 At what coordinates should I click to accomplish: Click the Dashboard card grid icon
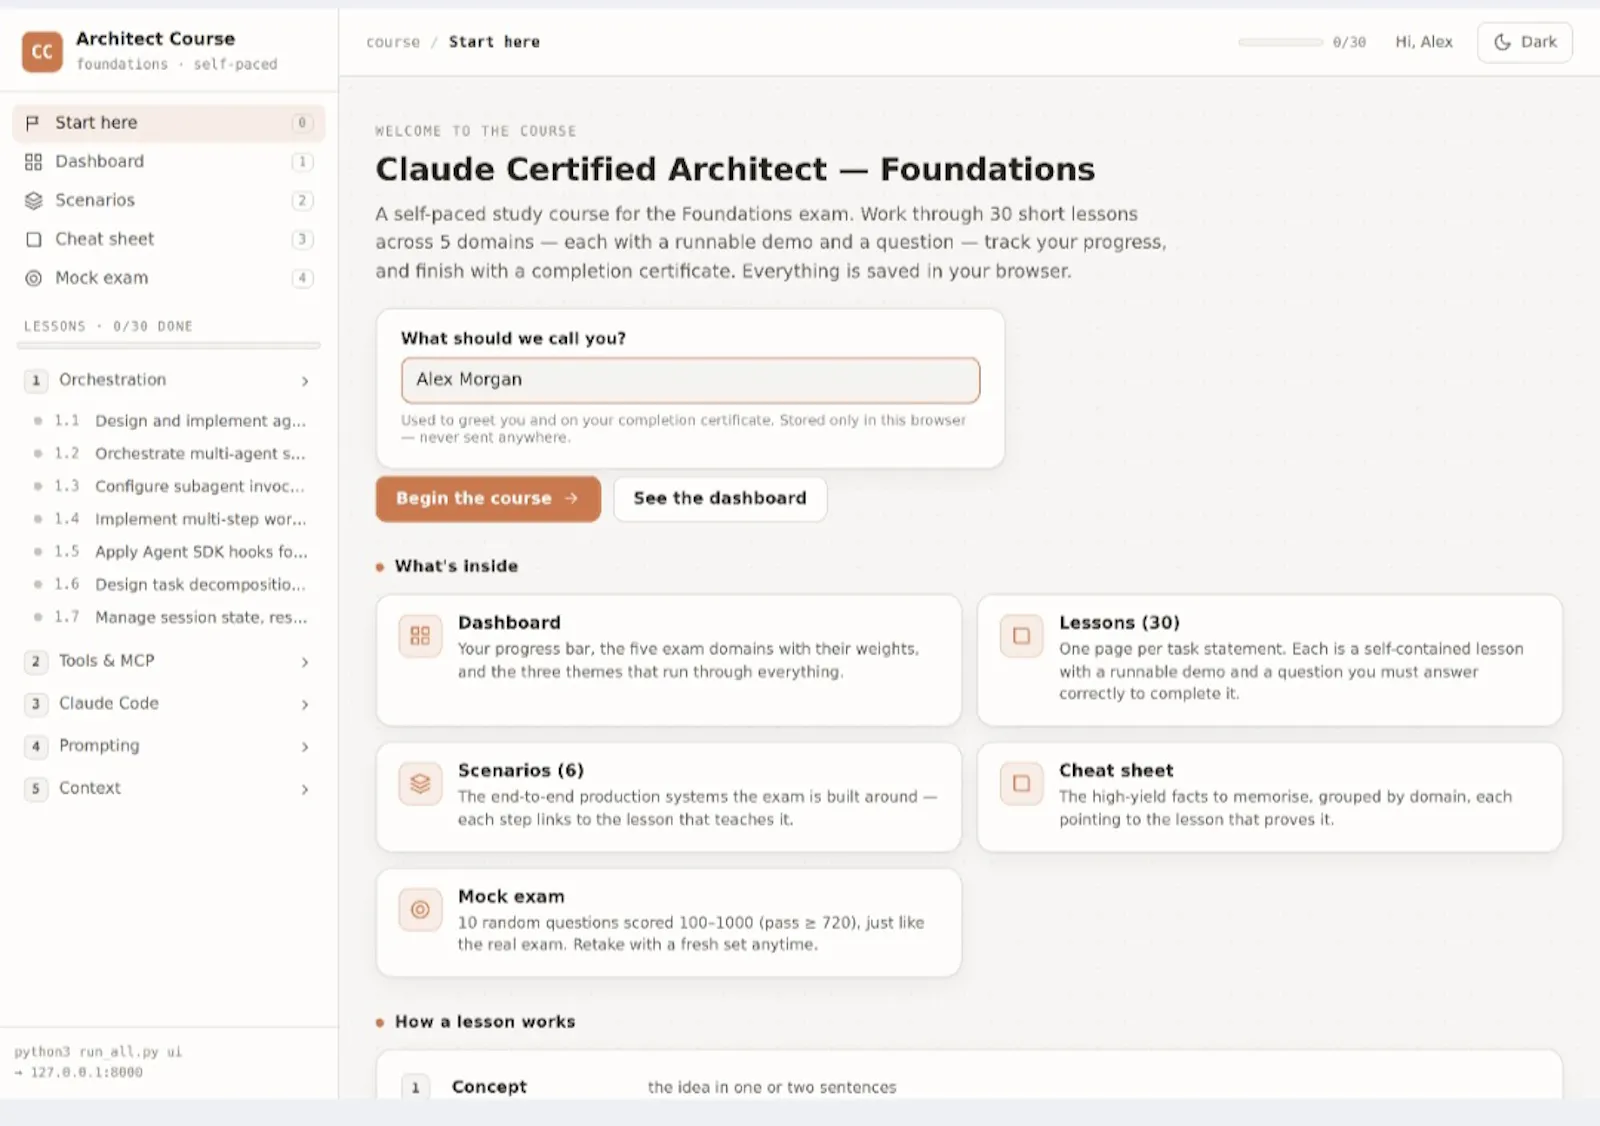tap(420, 636)
